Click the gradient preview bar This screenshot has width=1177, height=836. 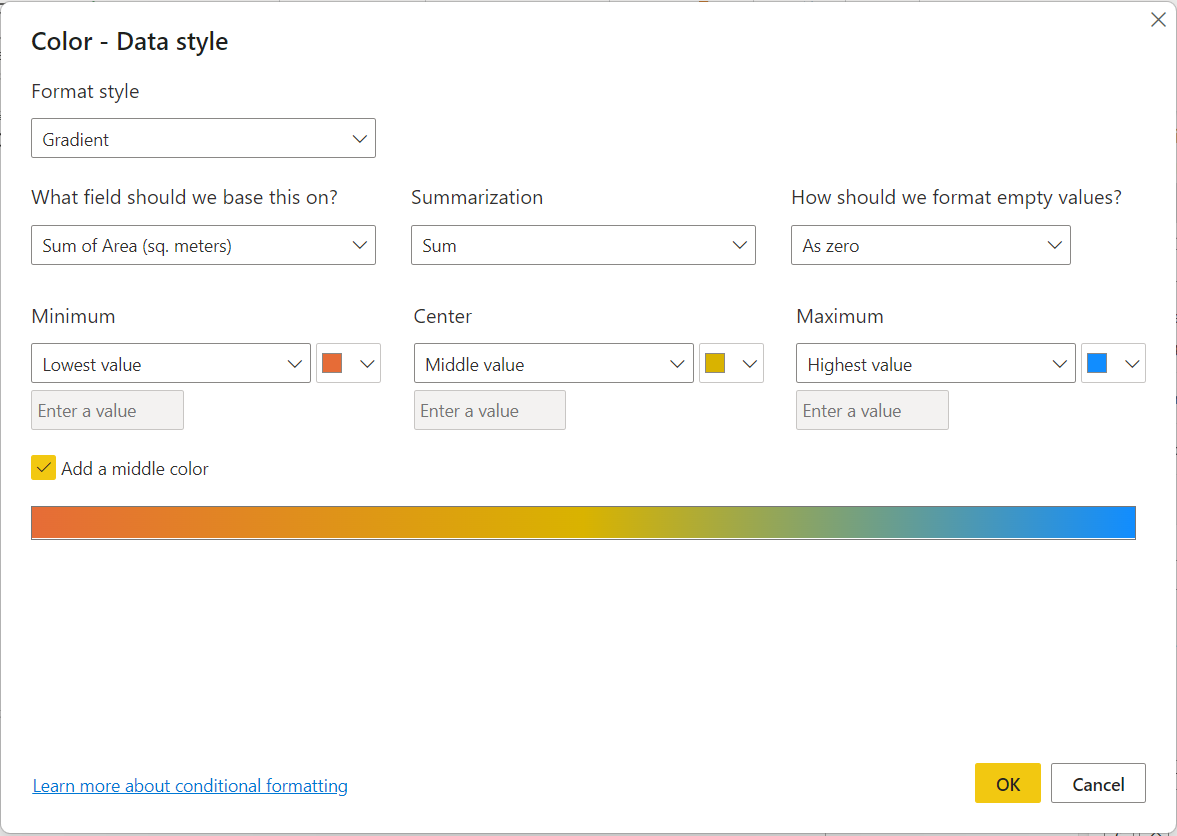click(583, 522)
